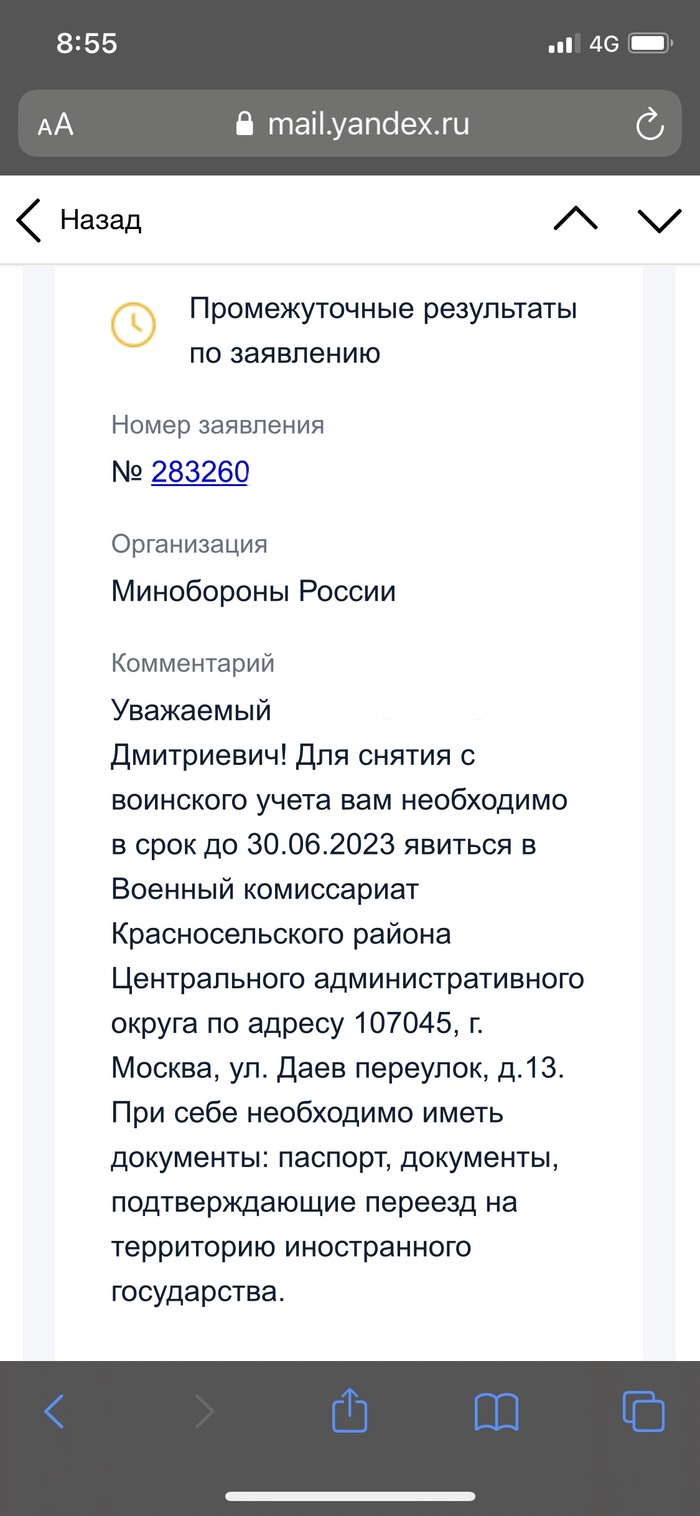
Task: Open application number 283260 link
Action: (x=200, y=472)
